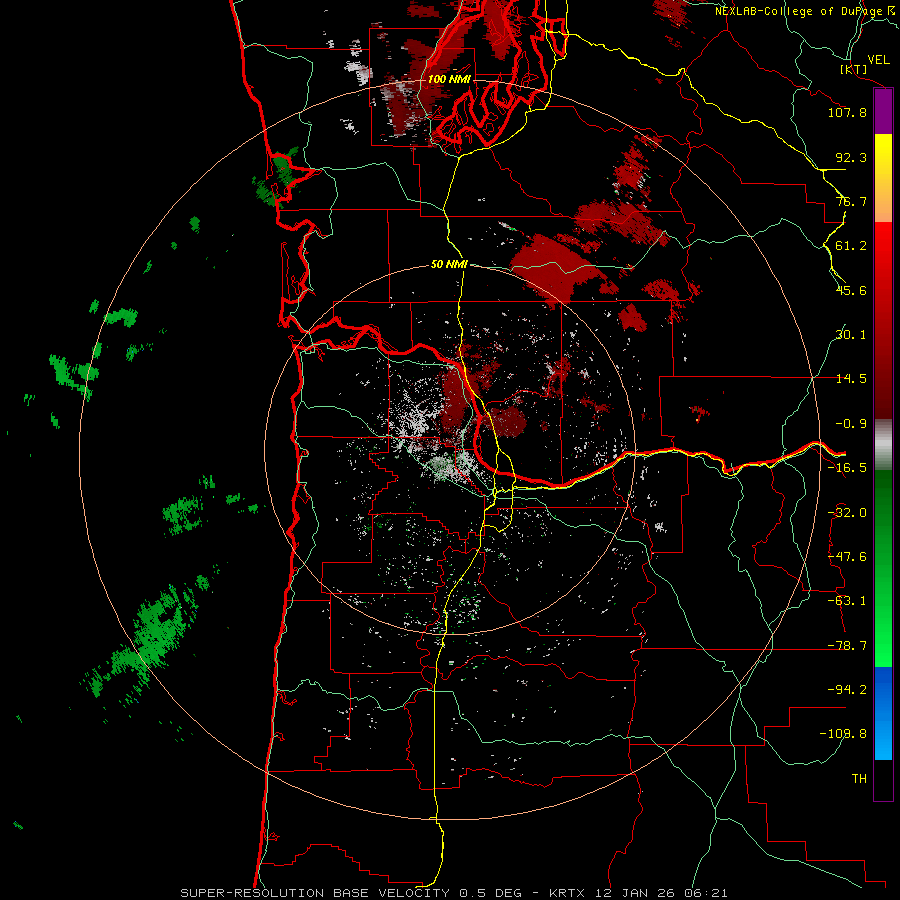Click the -32.0 velocity legend value

[847, 513]
